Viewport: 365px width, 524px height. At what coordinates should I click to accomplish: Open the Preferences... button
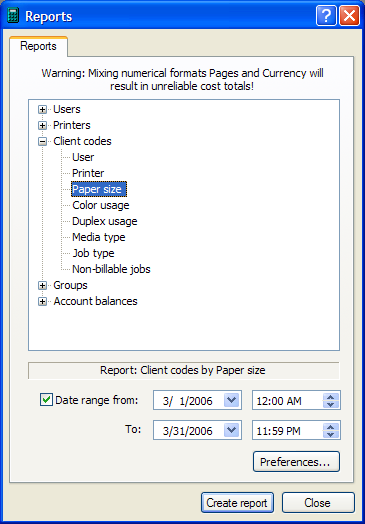pyautogui.click(x=296, y=462)
